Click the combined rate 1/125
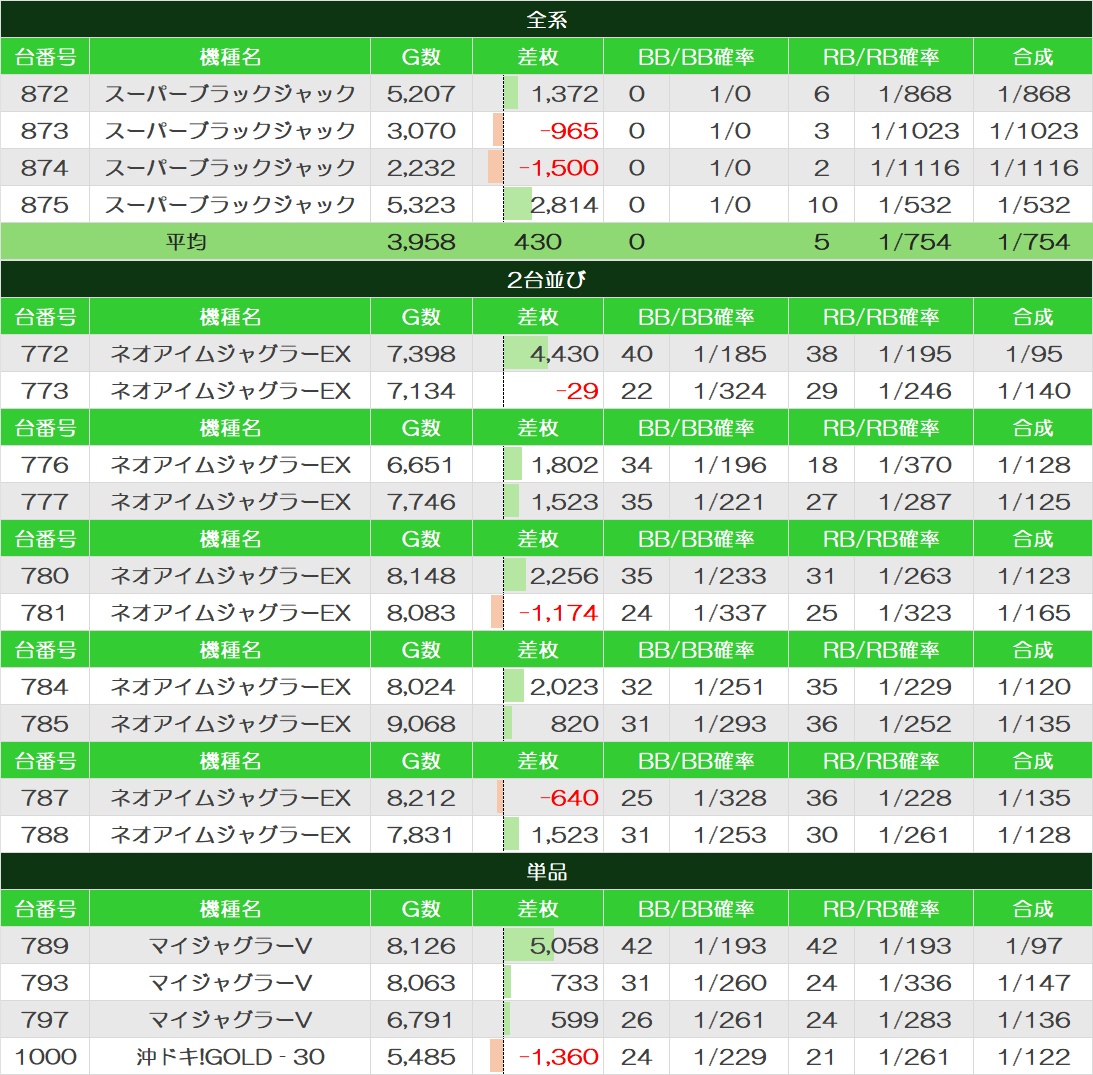The width and height of the screenshot is (1093, 1075). click(x=1034, y=501)
